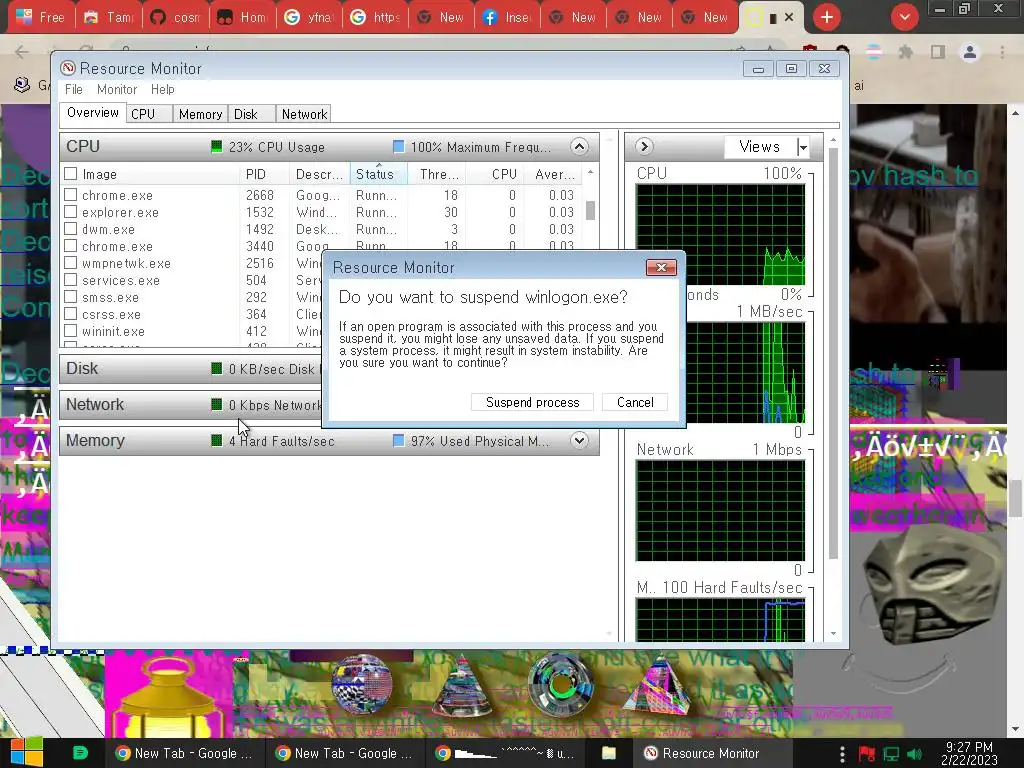Image resolution: width=1024 pixels, height=768 pixels.
Task: Select the Overview tab
Action: coord(93,112)
